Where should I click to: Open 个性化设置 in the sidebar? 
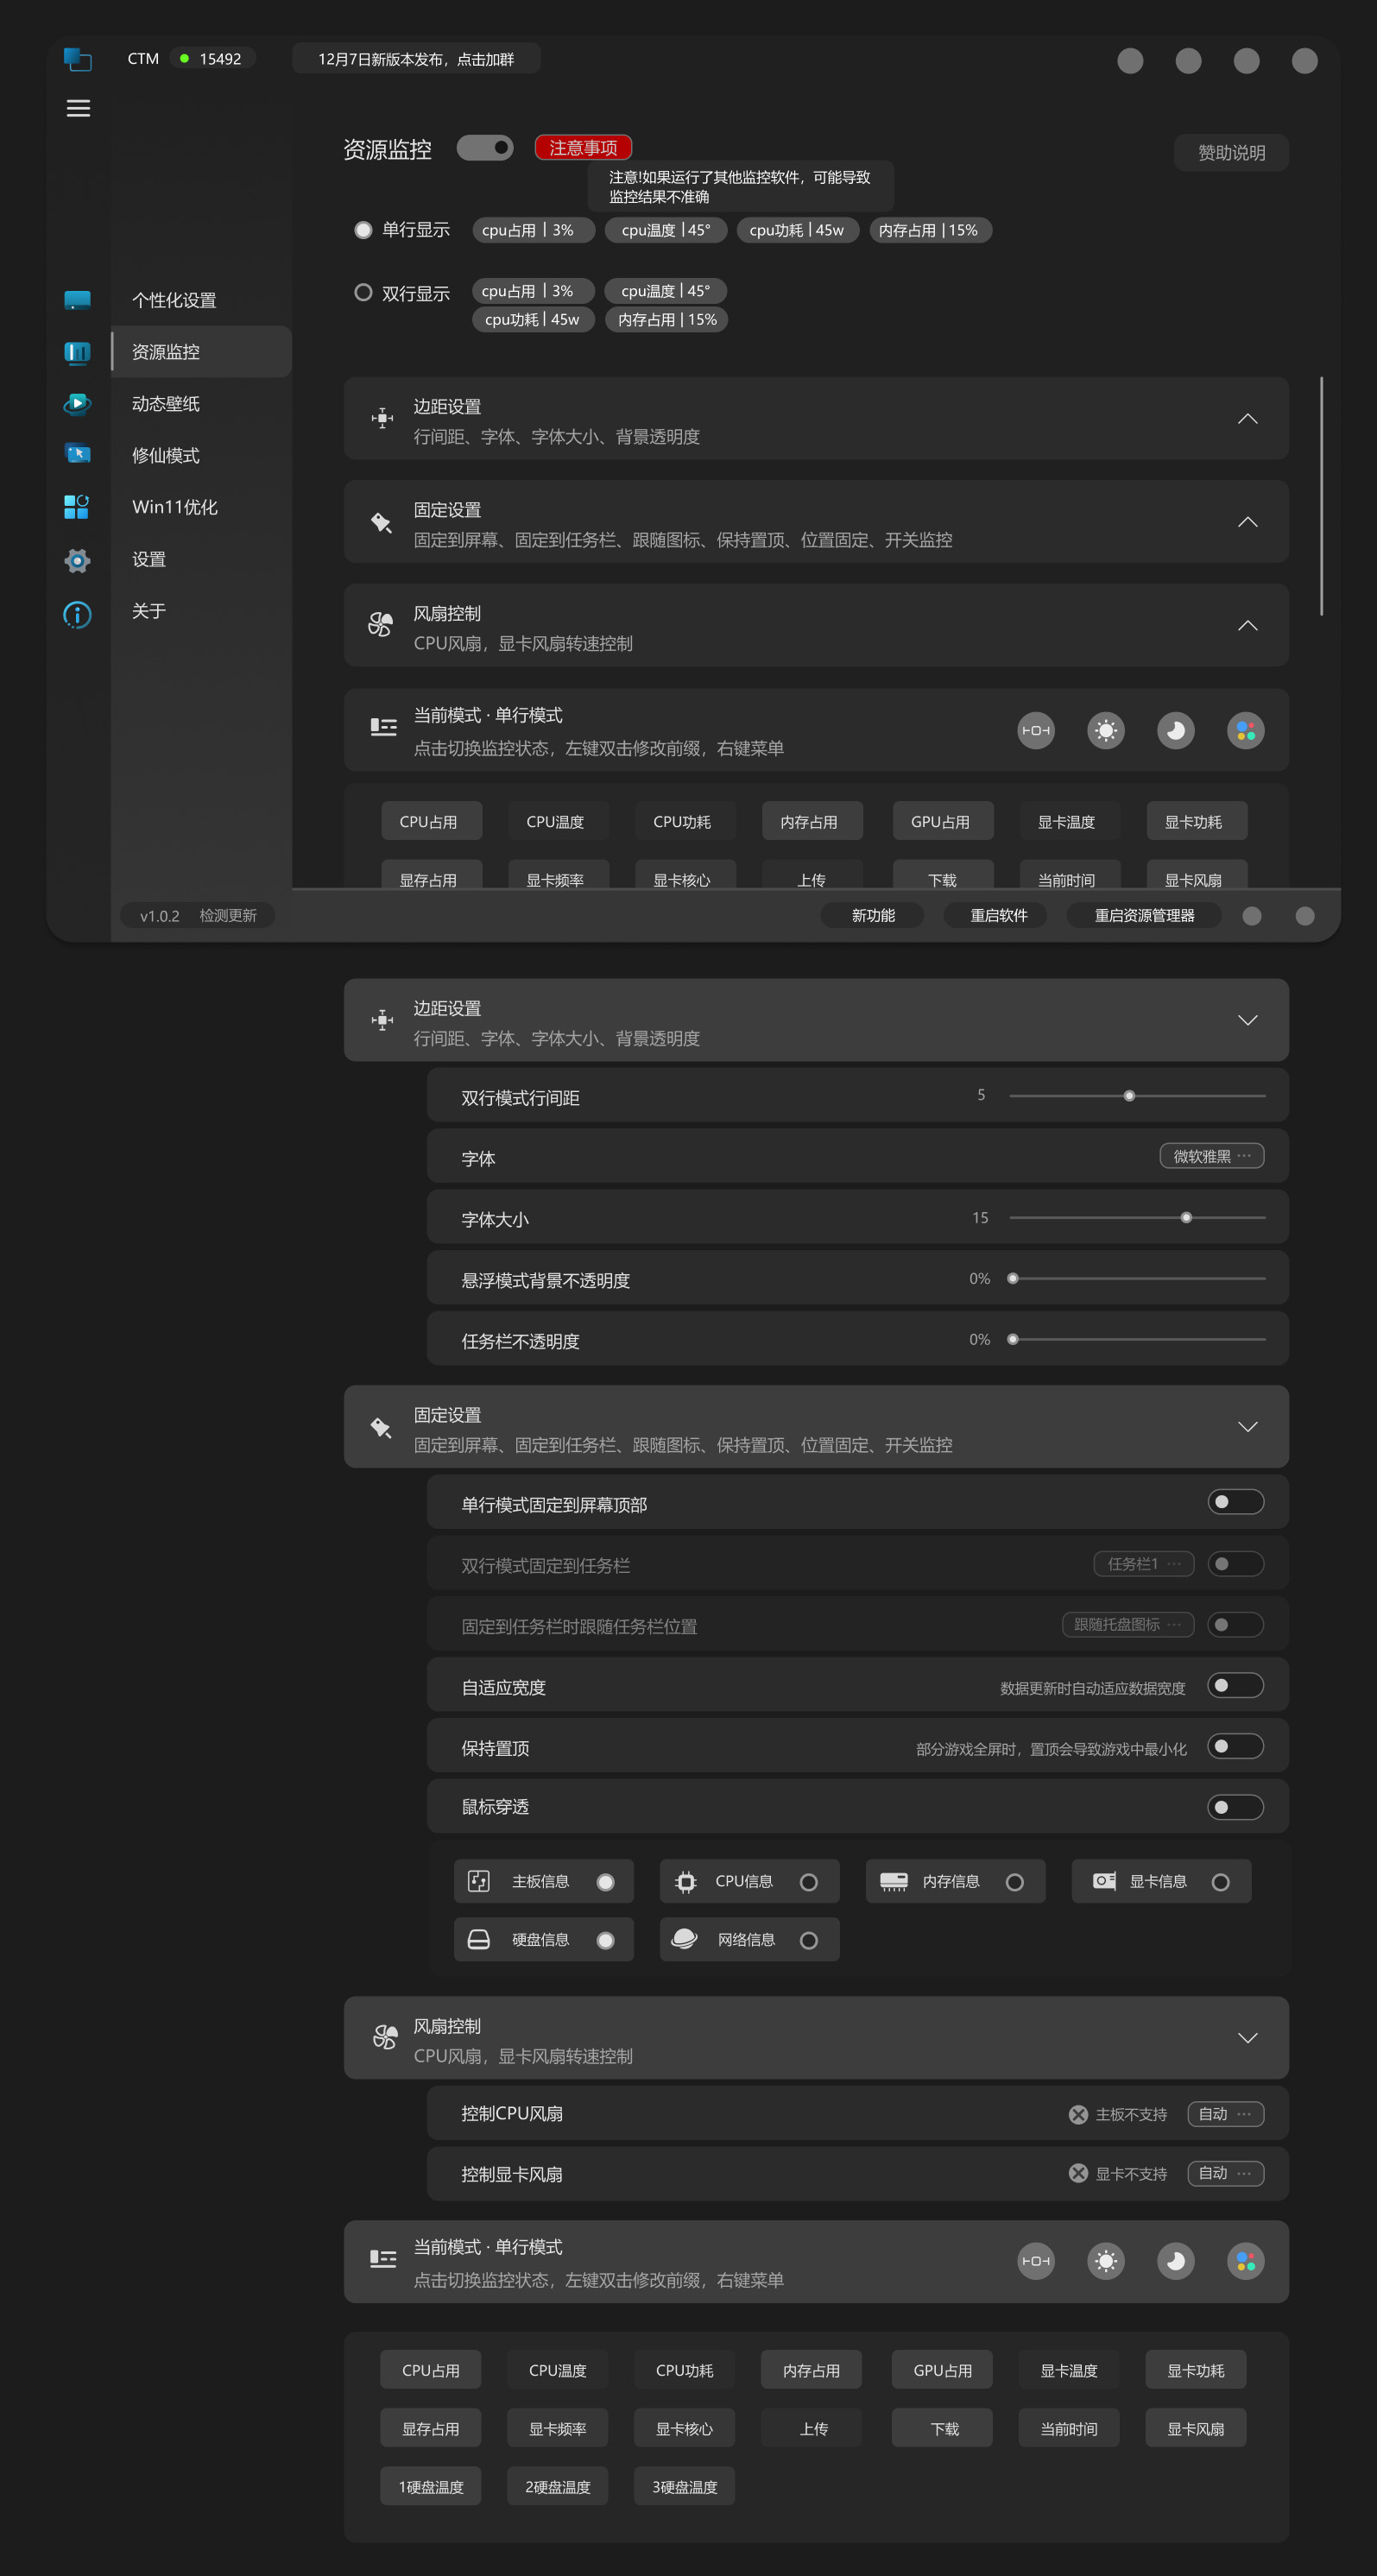[174, 300]
